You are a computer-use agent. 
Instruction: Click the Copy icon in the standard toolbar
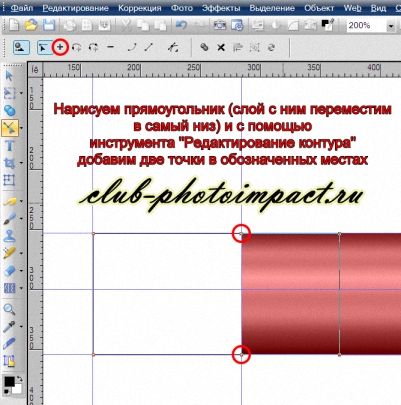pos(144,25)
